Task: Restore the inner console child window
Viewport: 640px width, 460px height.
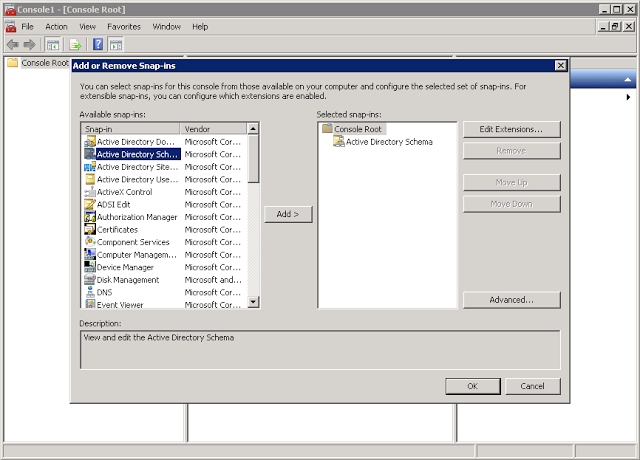Action: 615,27
